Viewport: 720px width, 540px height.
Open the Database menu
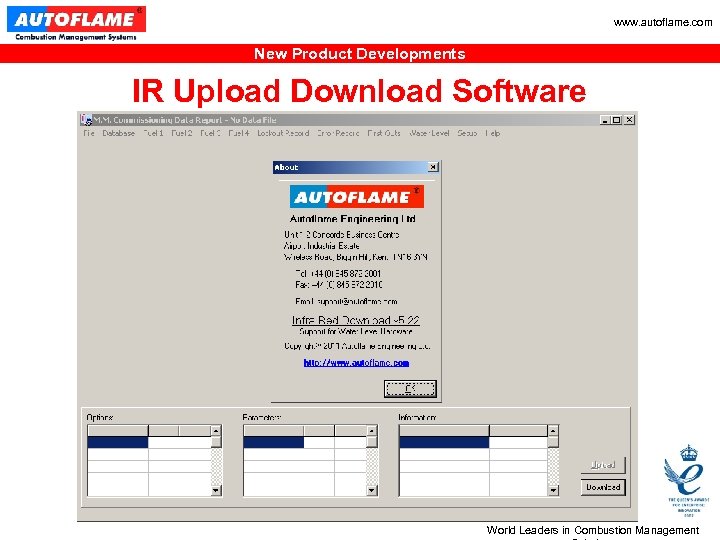click(118, 133)
